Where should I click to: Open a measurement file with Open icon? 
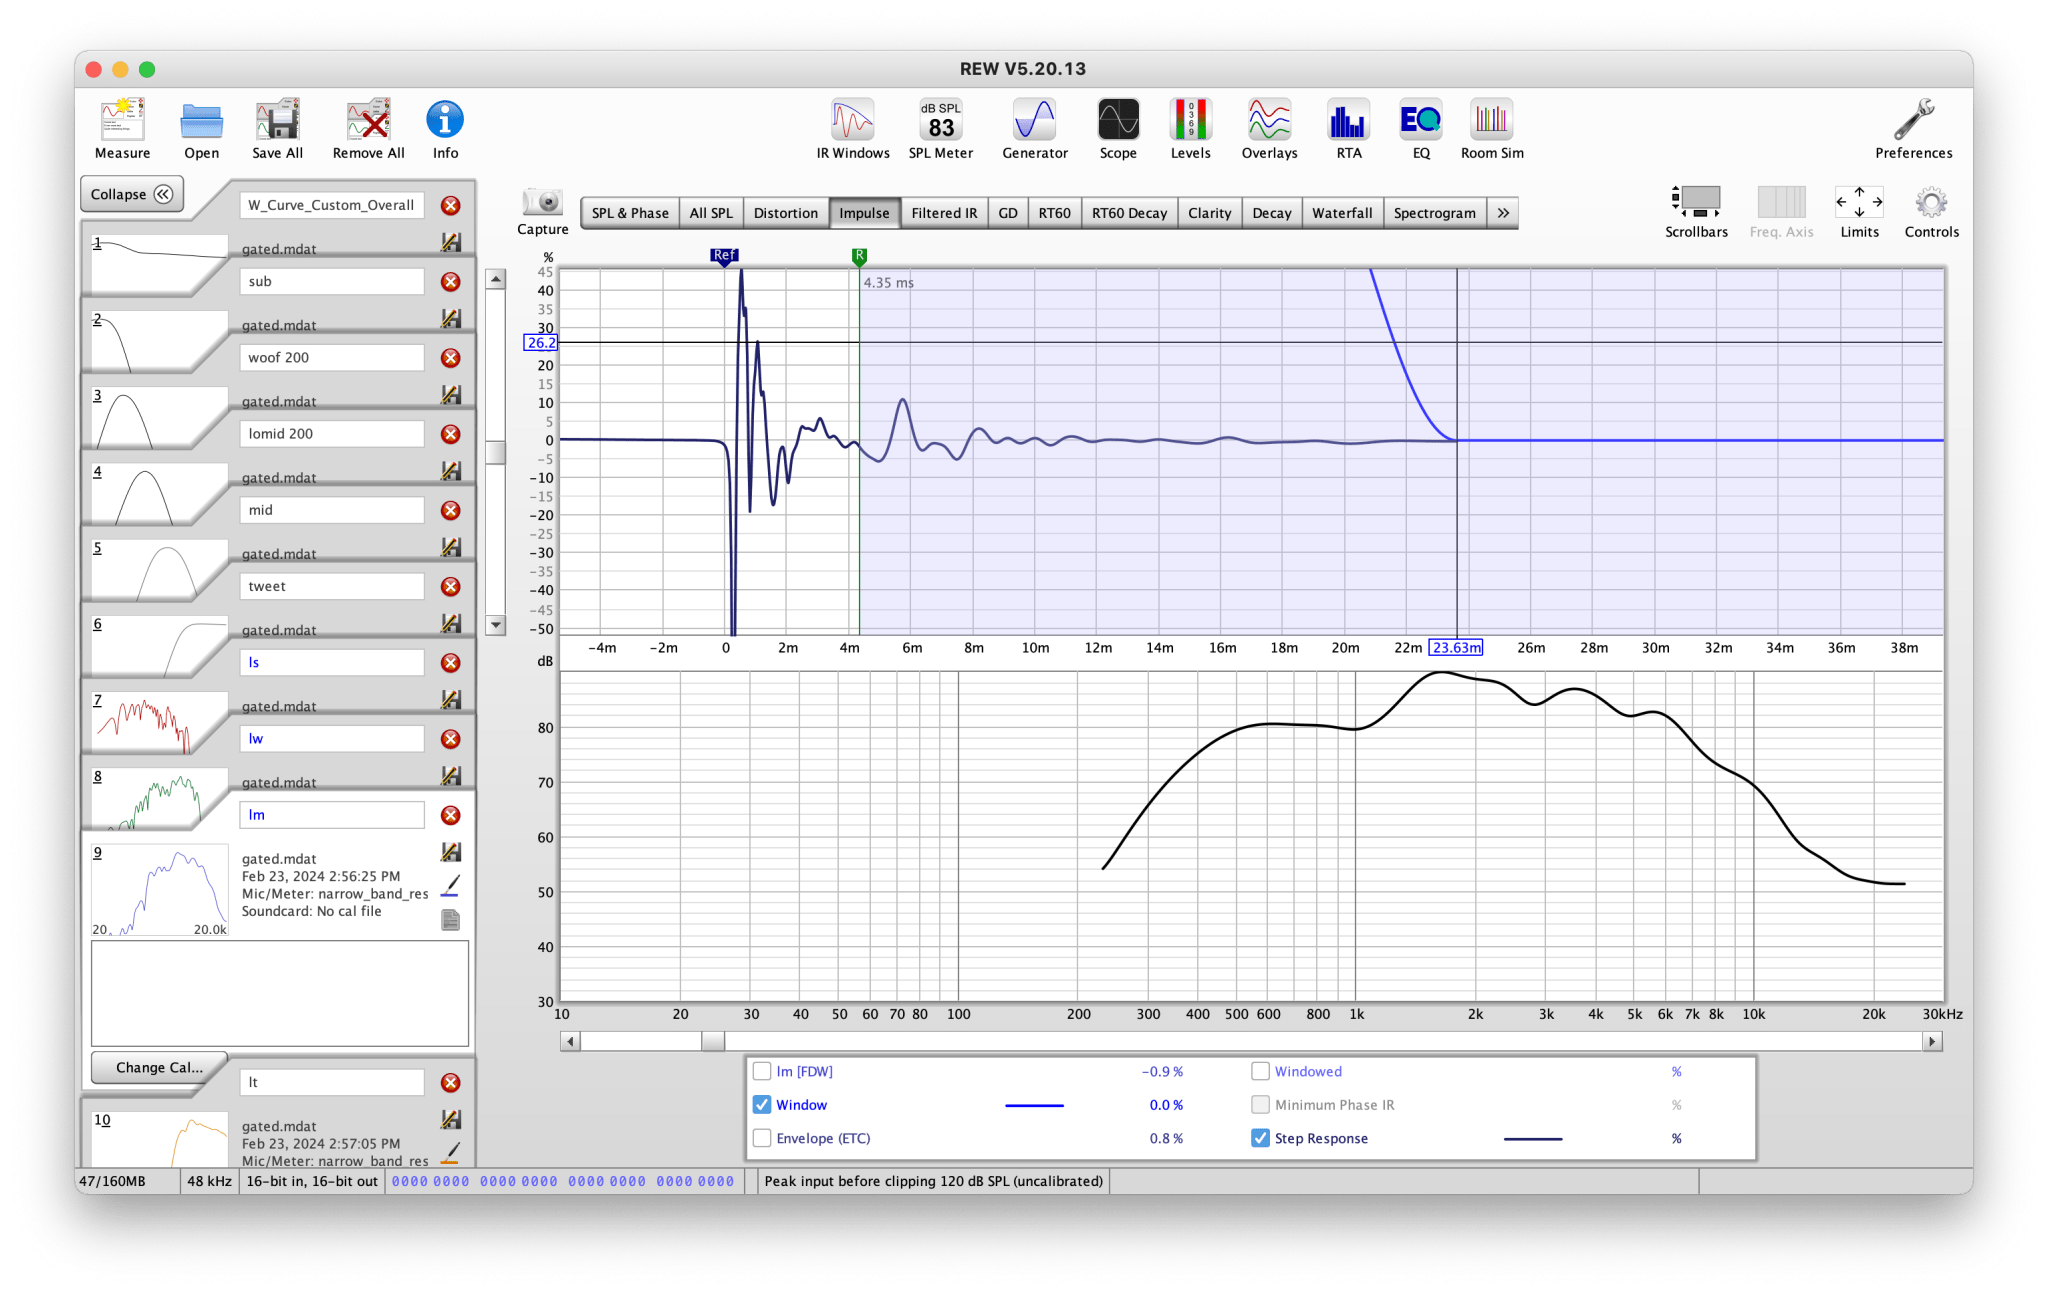click(x=201, y=129)
